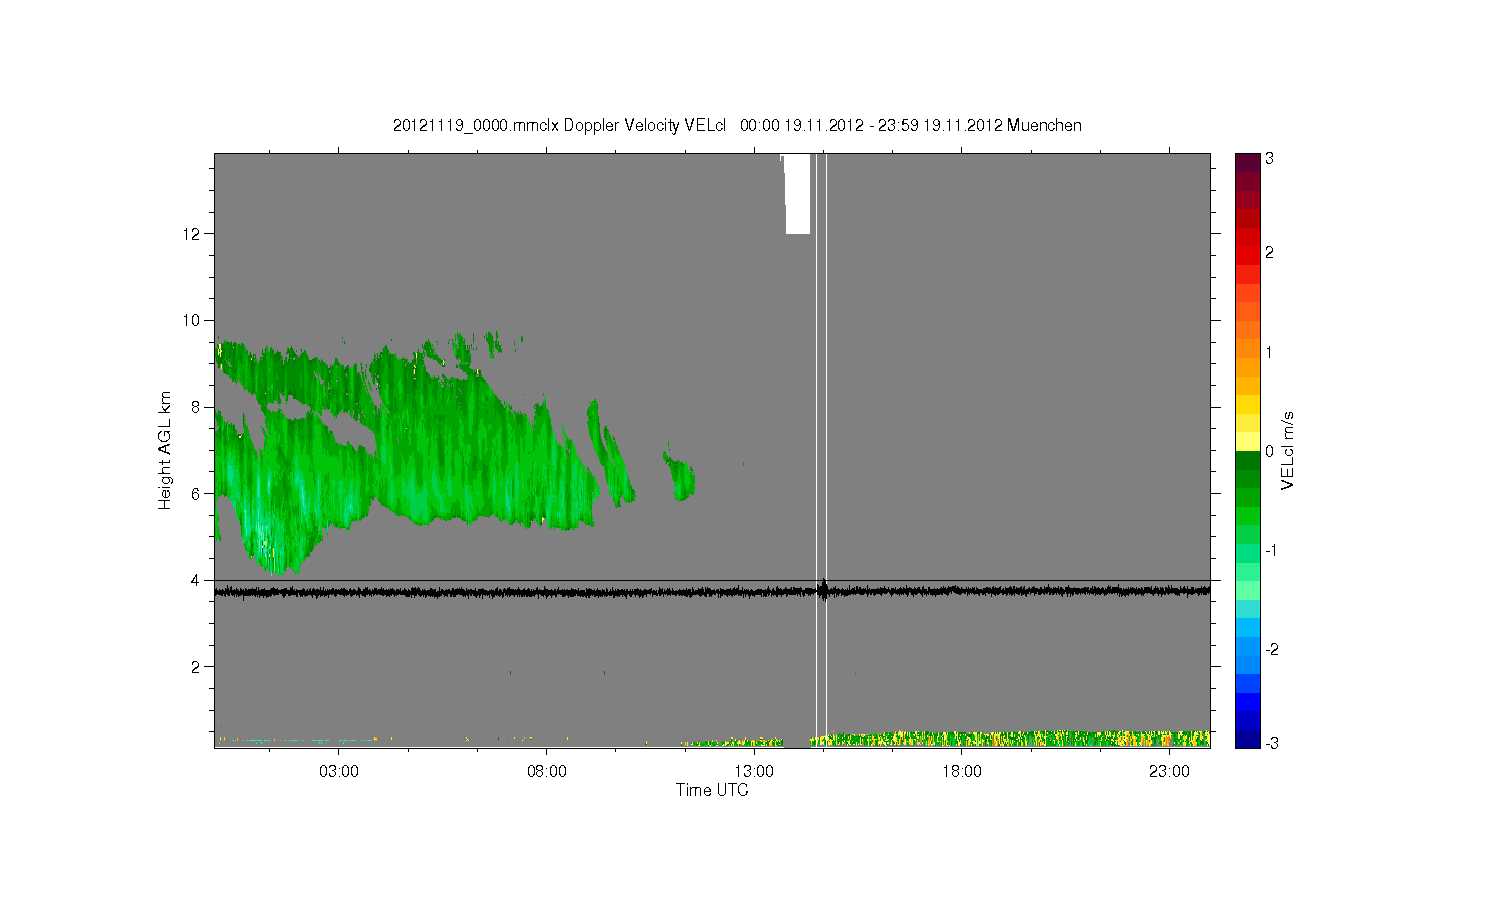The image size is (1500, 900).
Task: Click the dark red top colorbar segment
Action: pyautogui.click(x=1247, y=162)
